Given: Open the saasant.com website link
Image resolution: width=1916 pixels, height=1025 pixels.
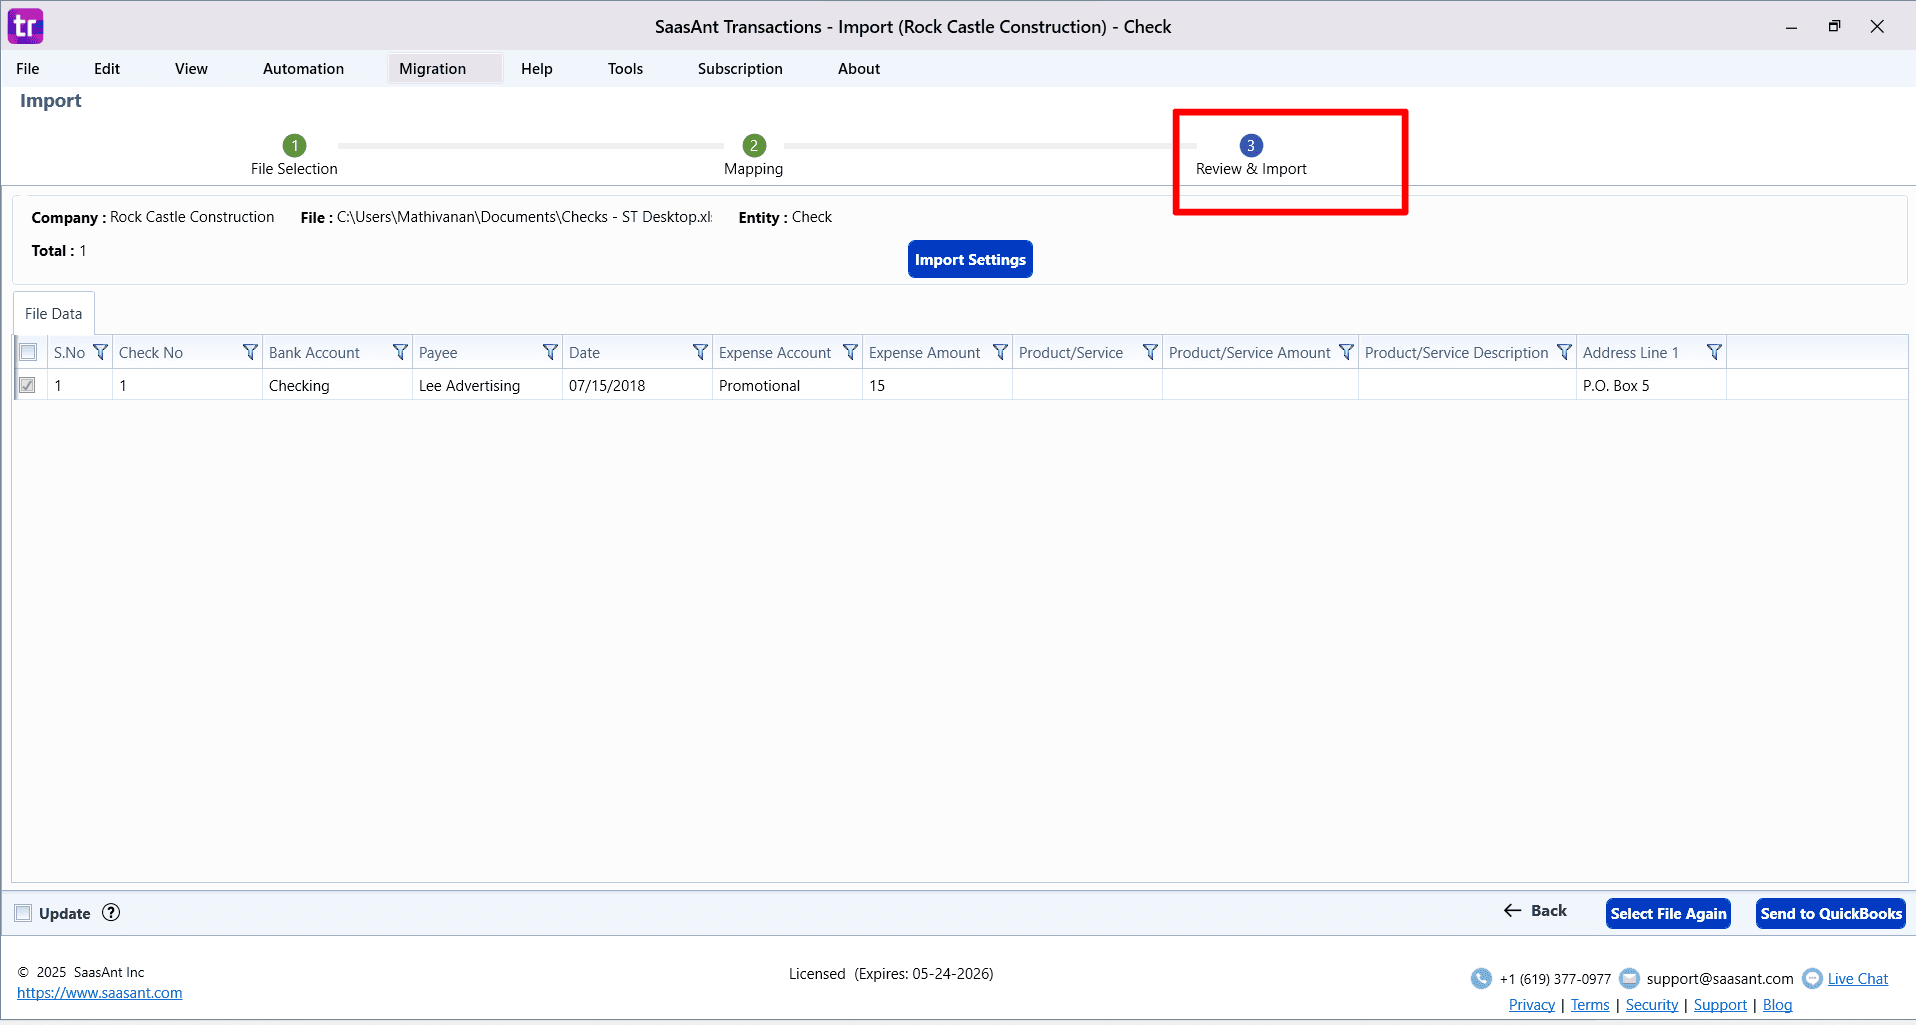Looking at the screenshot, I should [x=100, y=993].
